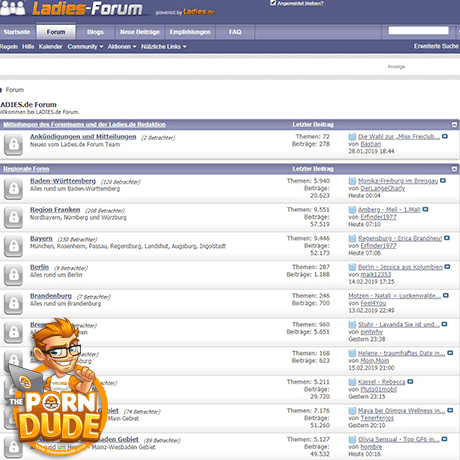Open Erweiterte Suche
The height and width of the screenshot is (460, 460).
click(436, 46)
